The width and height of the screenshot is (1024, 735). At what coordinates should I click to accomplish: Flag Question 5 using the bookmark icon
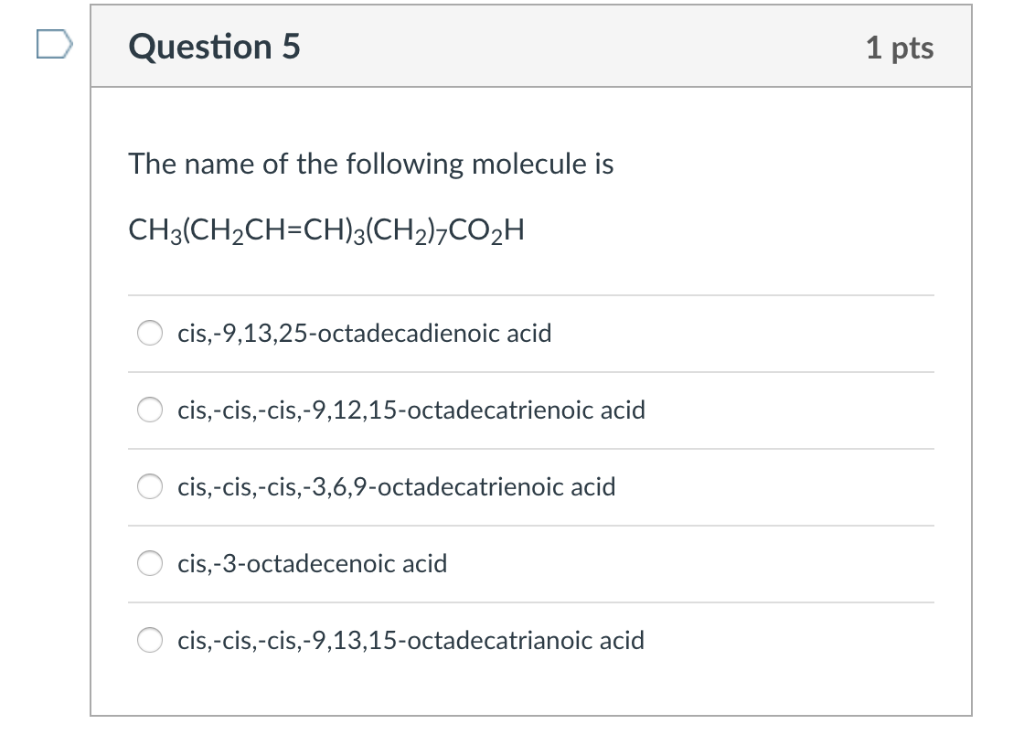[x=54, y=45]
